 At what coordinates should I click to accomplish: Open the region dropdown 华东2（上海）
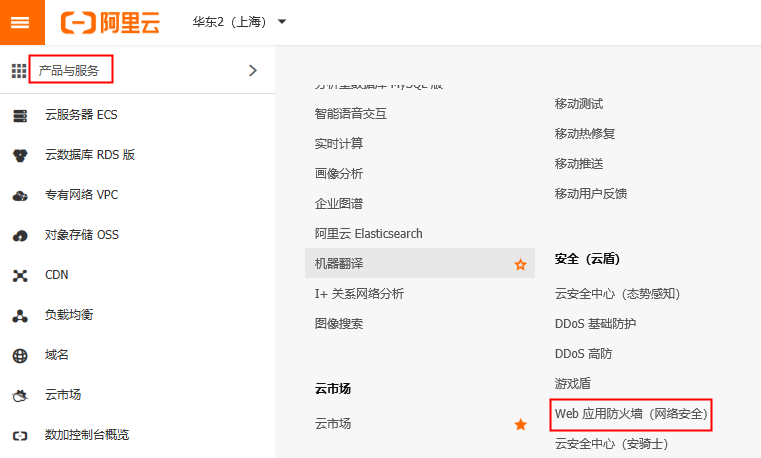(x=239, y=22)
